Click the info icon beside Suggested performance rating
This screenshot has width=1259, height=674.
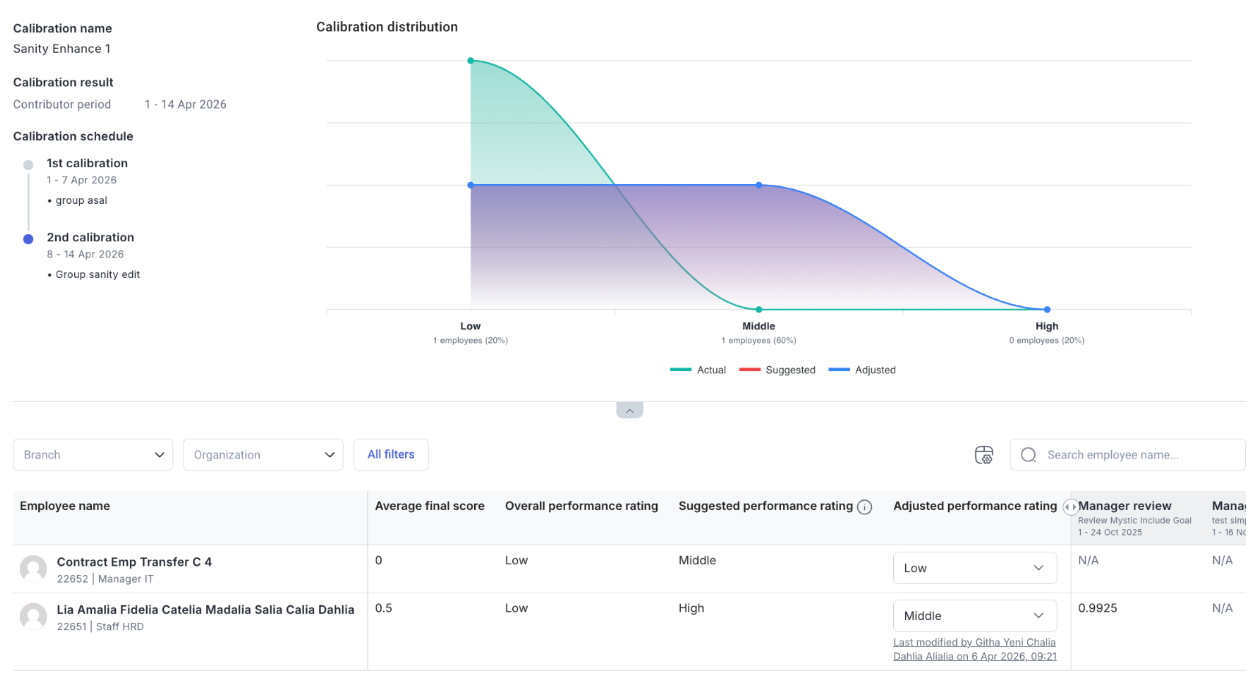pos(865,507)
